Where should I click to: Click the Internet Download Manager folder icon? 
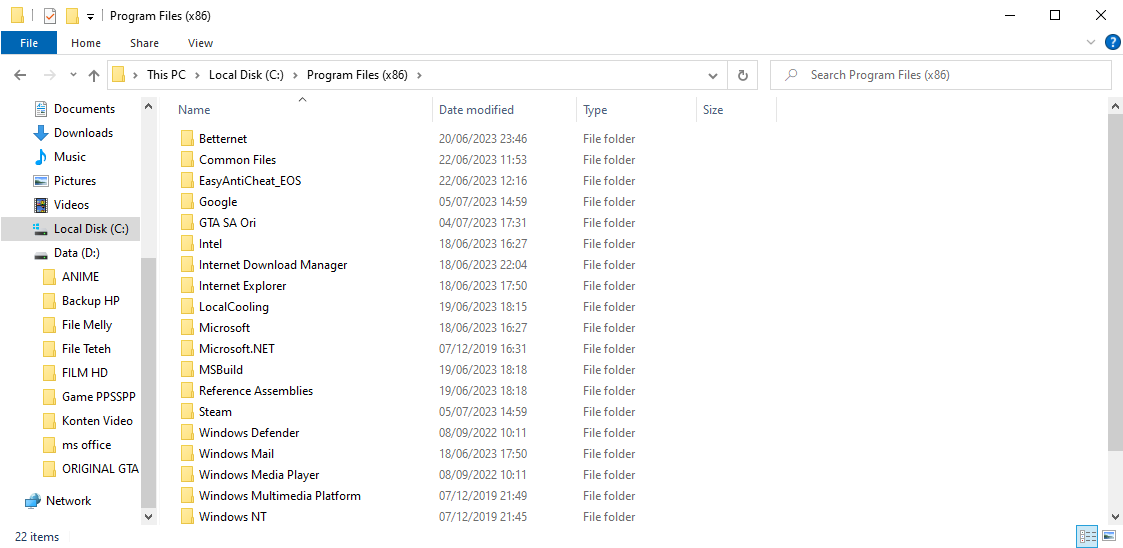[187, 264]
